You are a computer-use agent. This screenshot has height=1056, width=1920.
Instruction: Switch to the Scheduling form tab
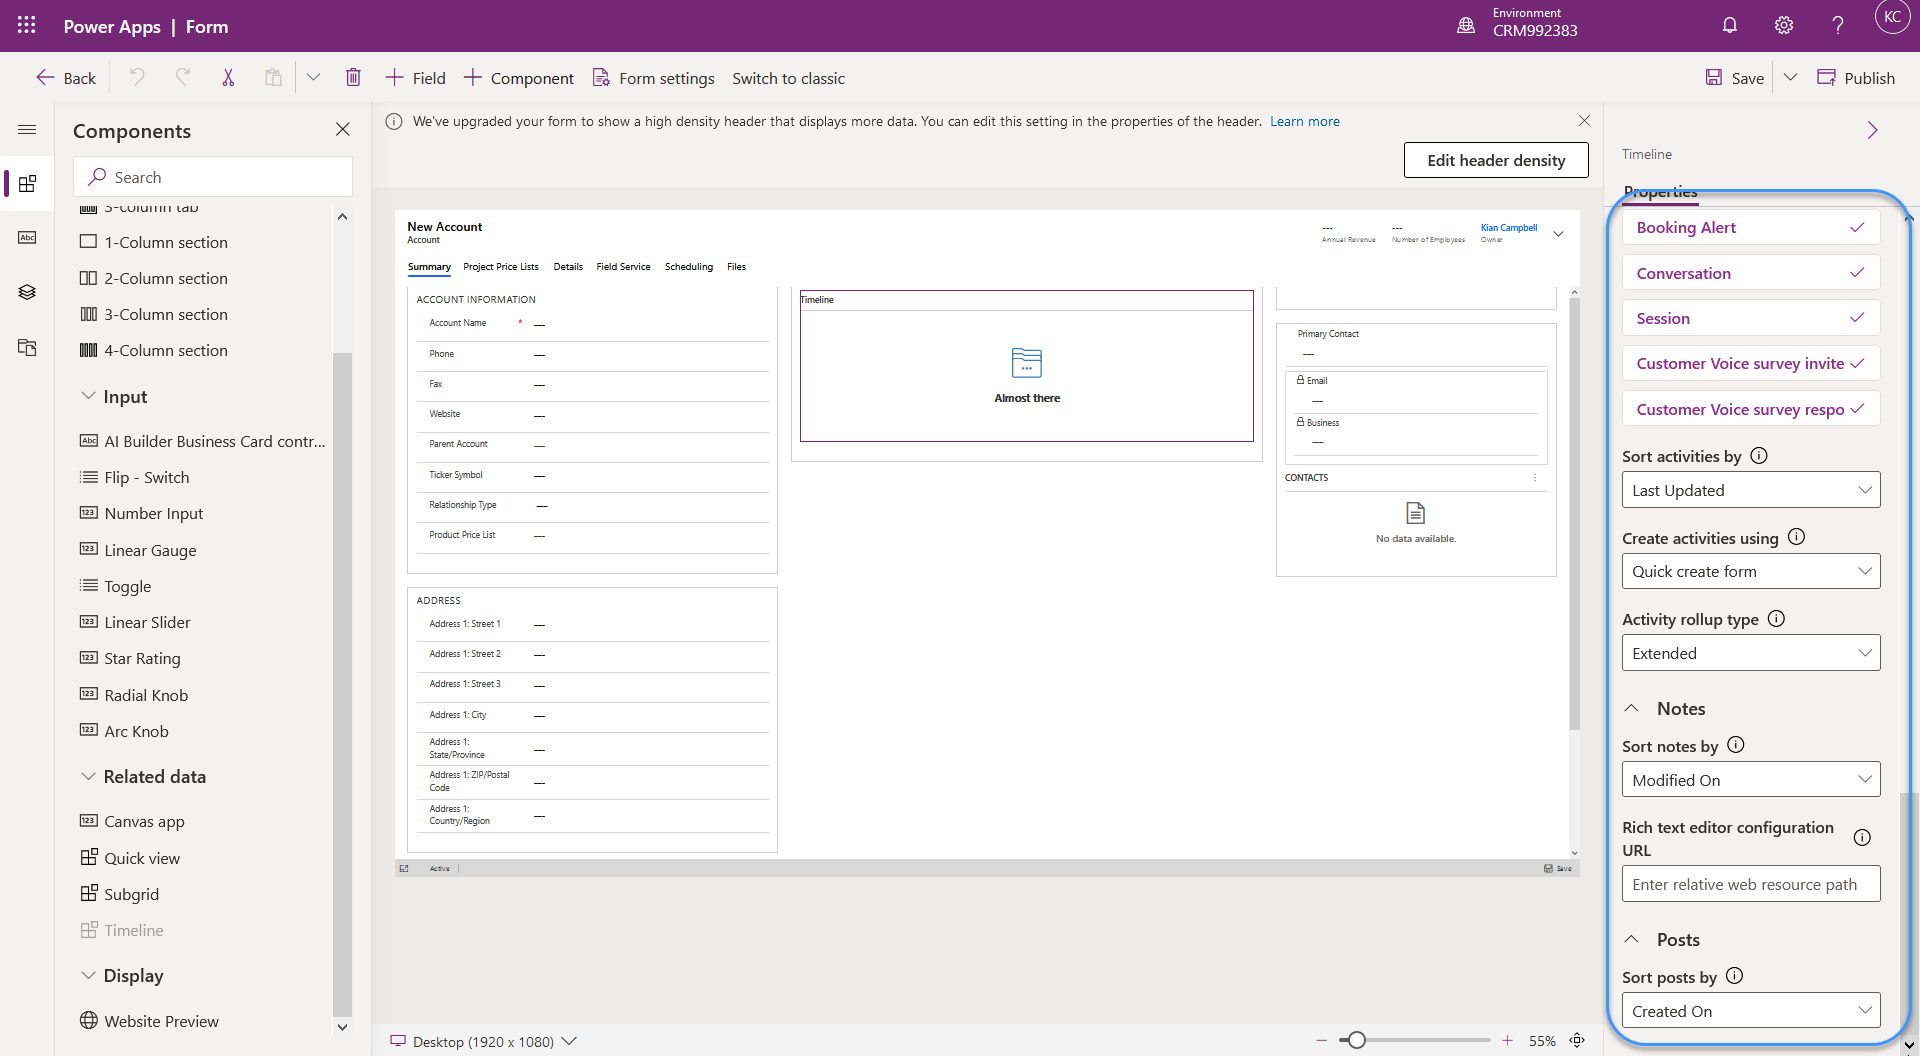tap(688, 267)
